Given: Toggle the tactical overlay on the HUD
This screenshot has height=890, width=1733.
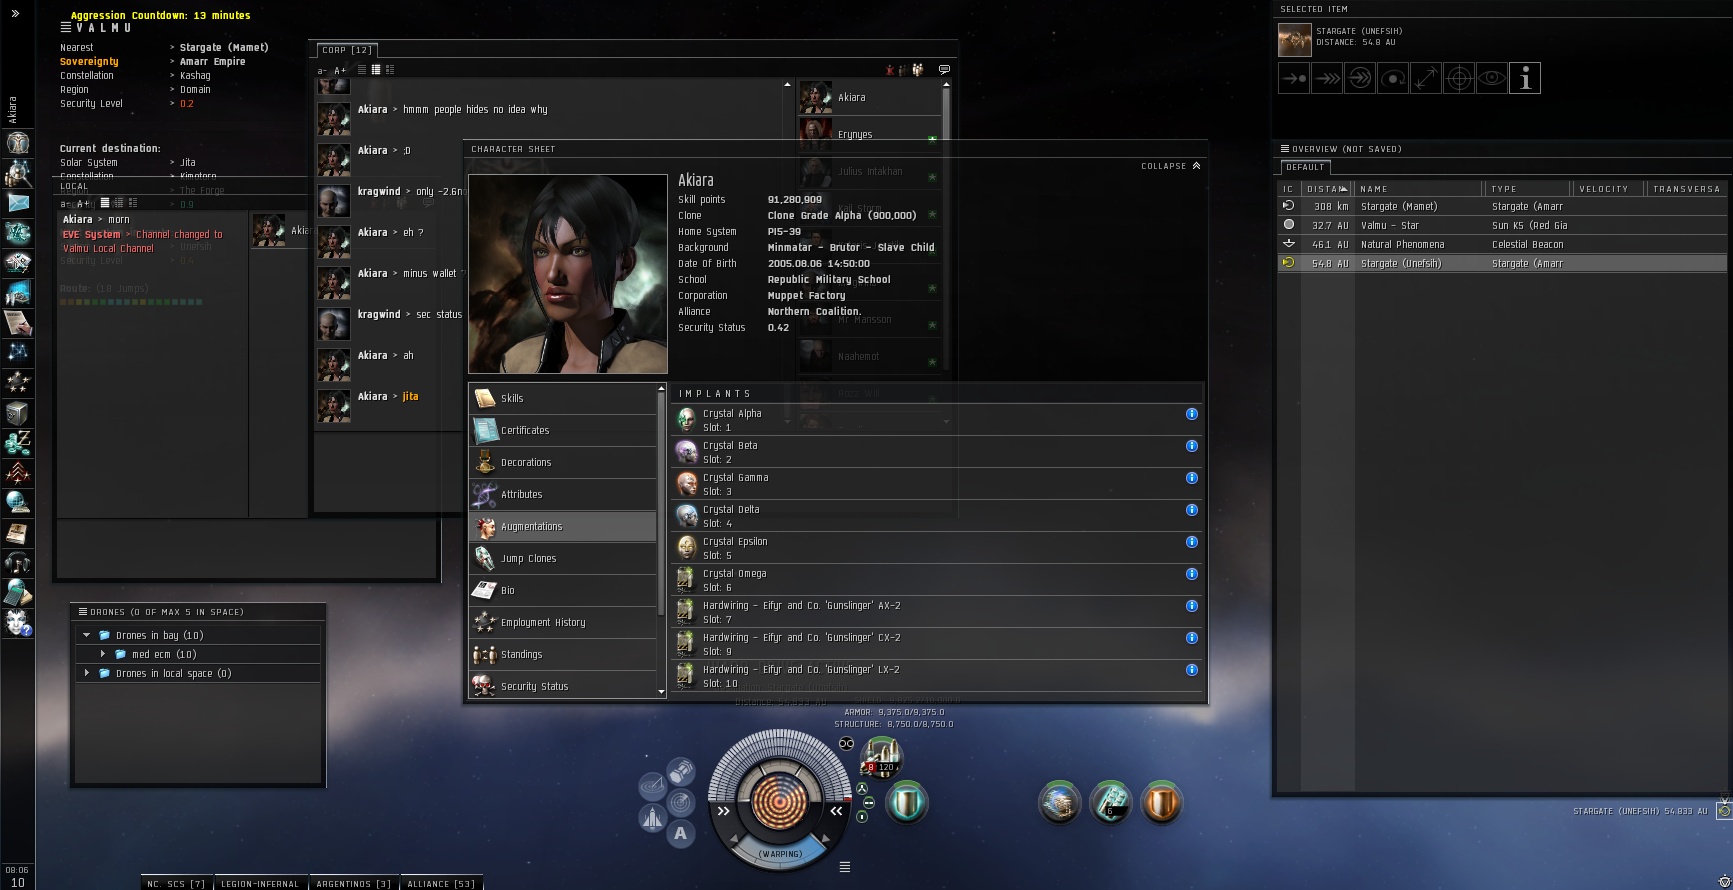Looking at the screenshot, I should click(652, 786).
